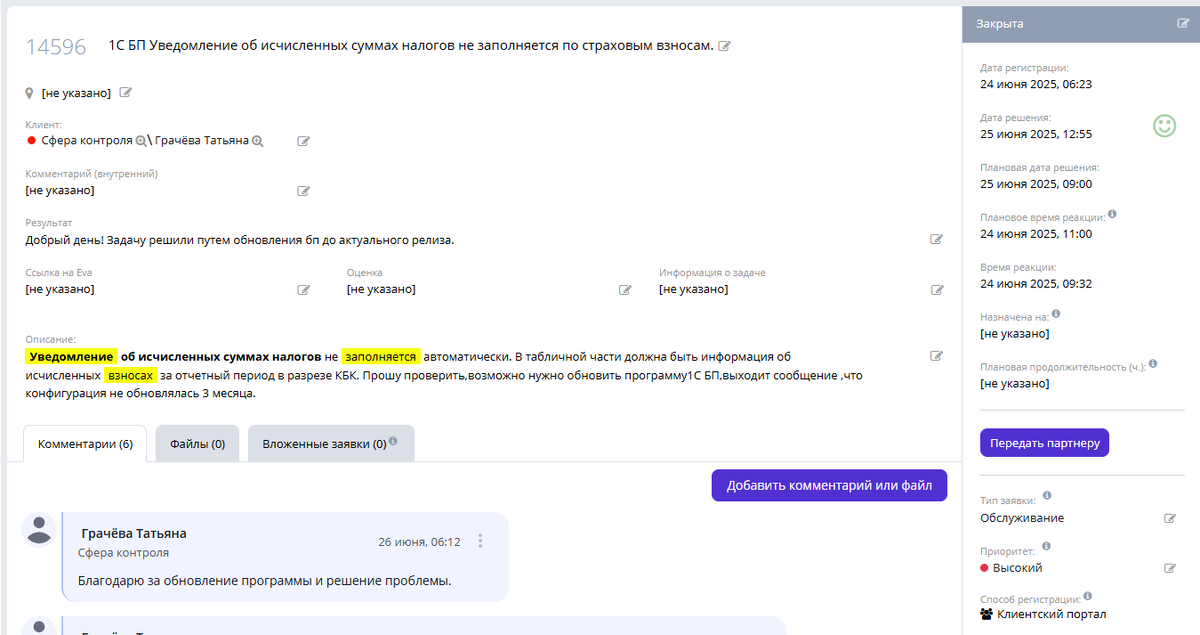1200x635 pixels.
Task: Click reaction time '24 июня 2025, 09:32'
Action: pyautogui.click(x=1036, y=284)
